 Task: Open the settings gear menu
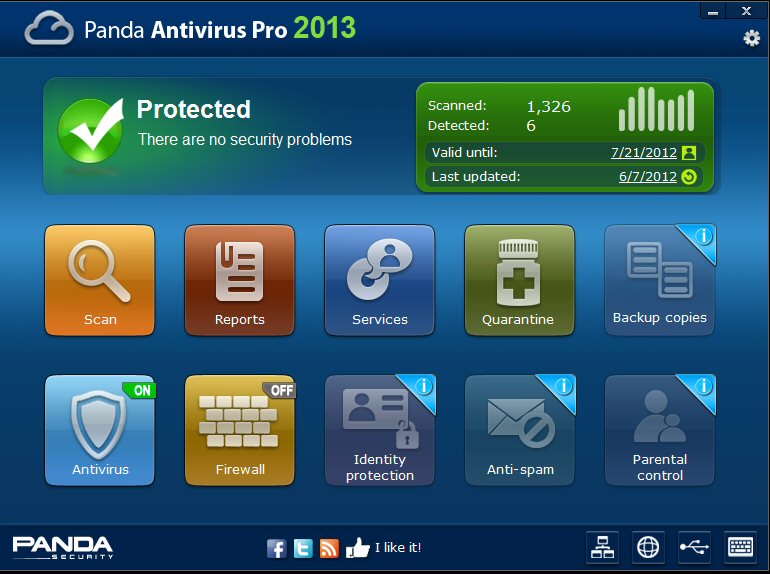coord(751,38)
